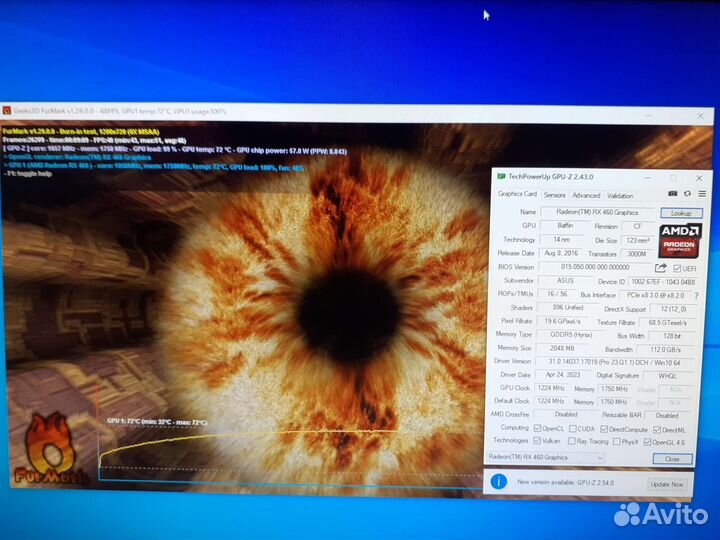Click the Device ID value field
The image size is (720, 540).
663,282
